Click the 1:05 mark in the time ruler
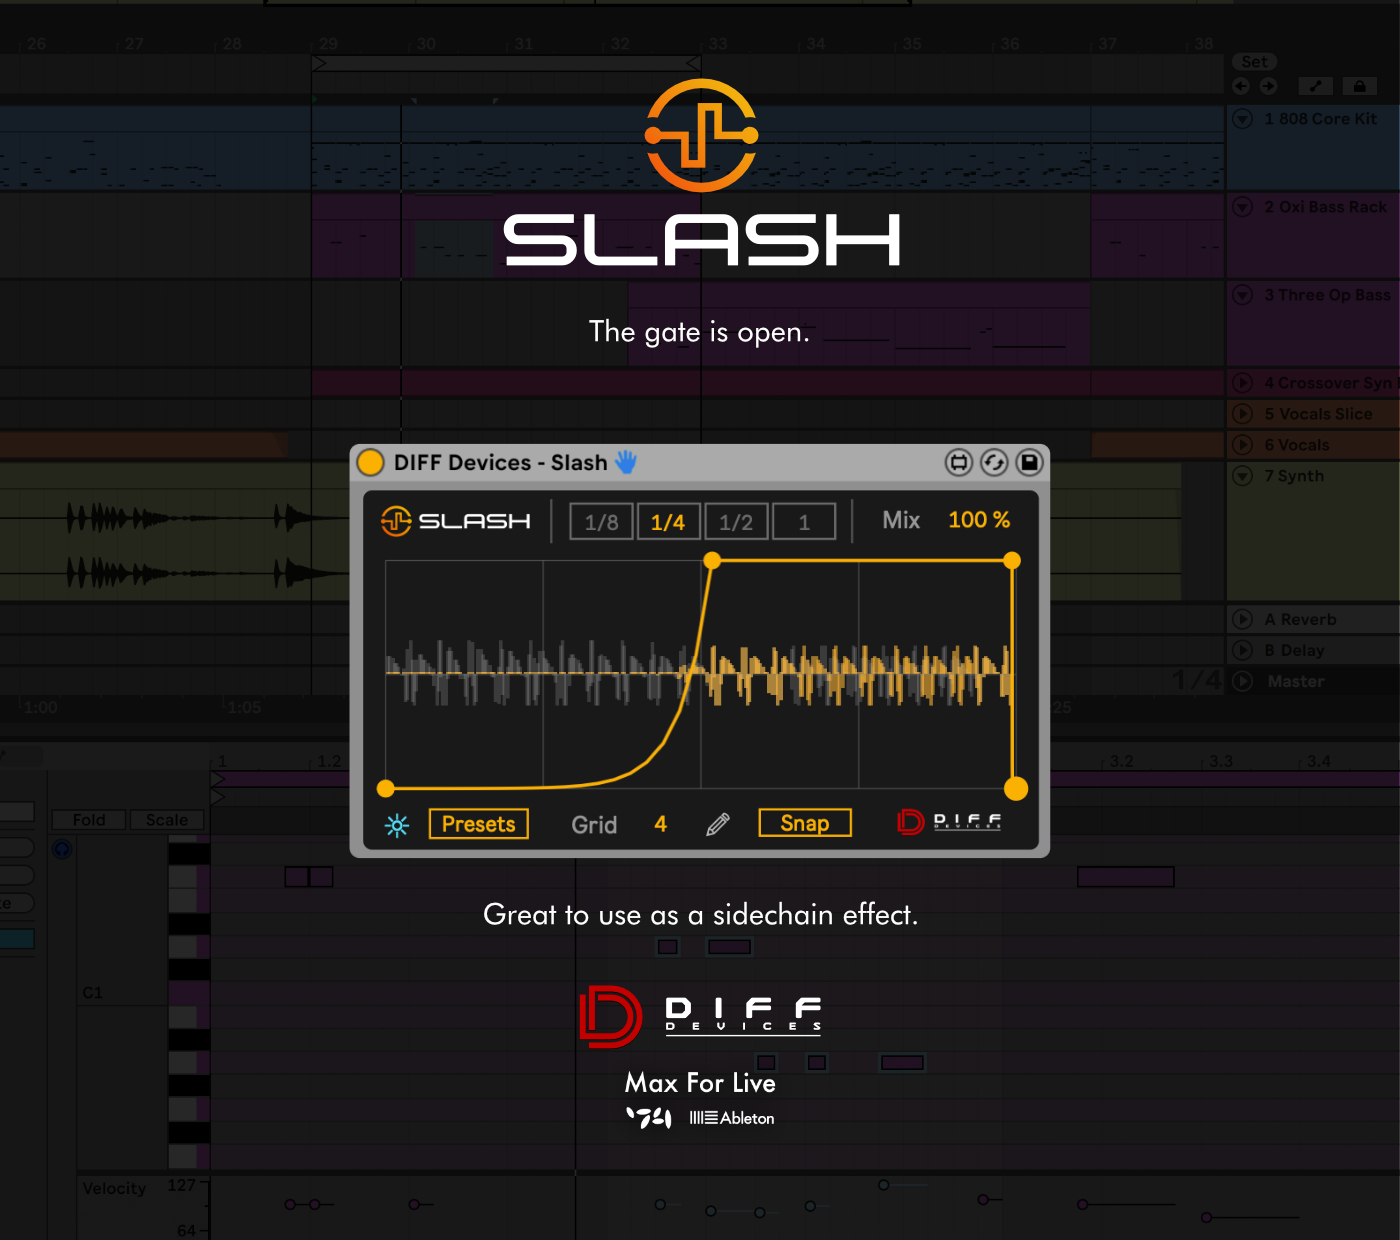Screen dimensions: 1400x1240 click(244, 707)
